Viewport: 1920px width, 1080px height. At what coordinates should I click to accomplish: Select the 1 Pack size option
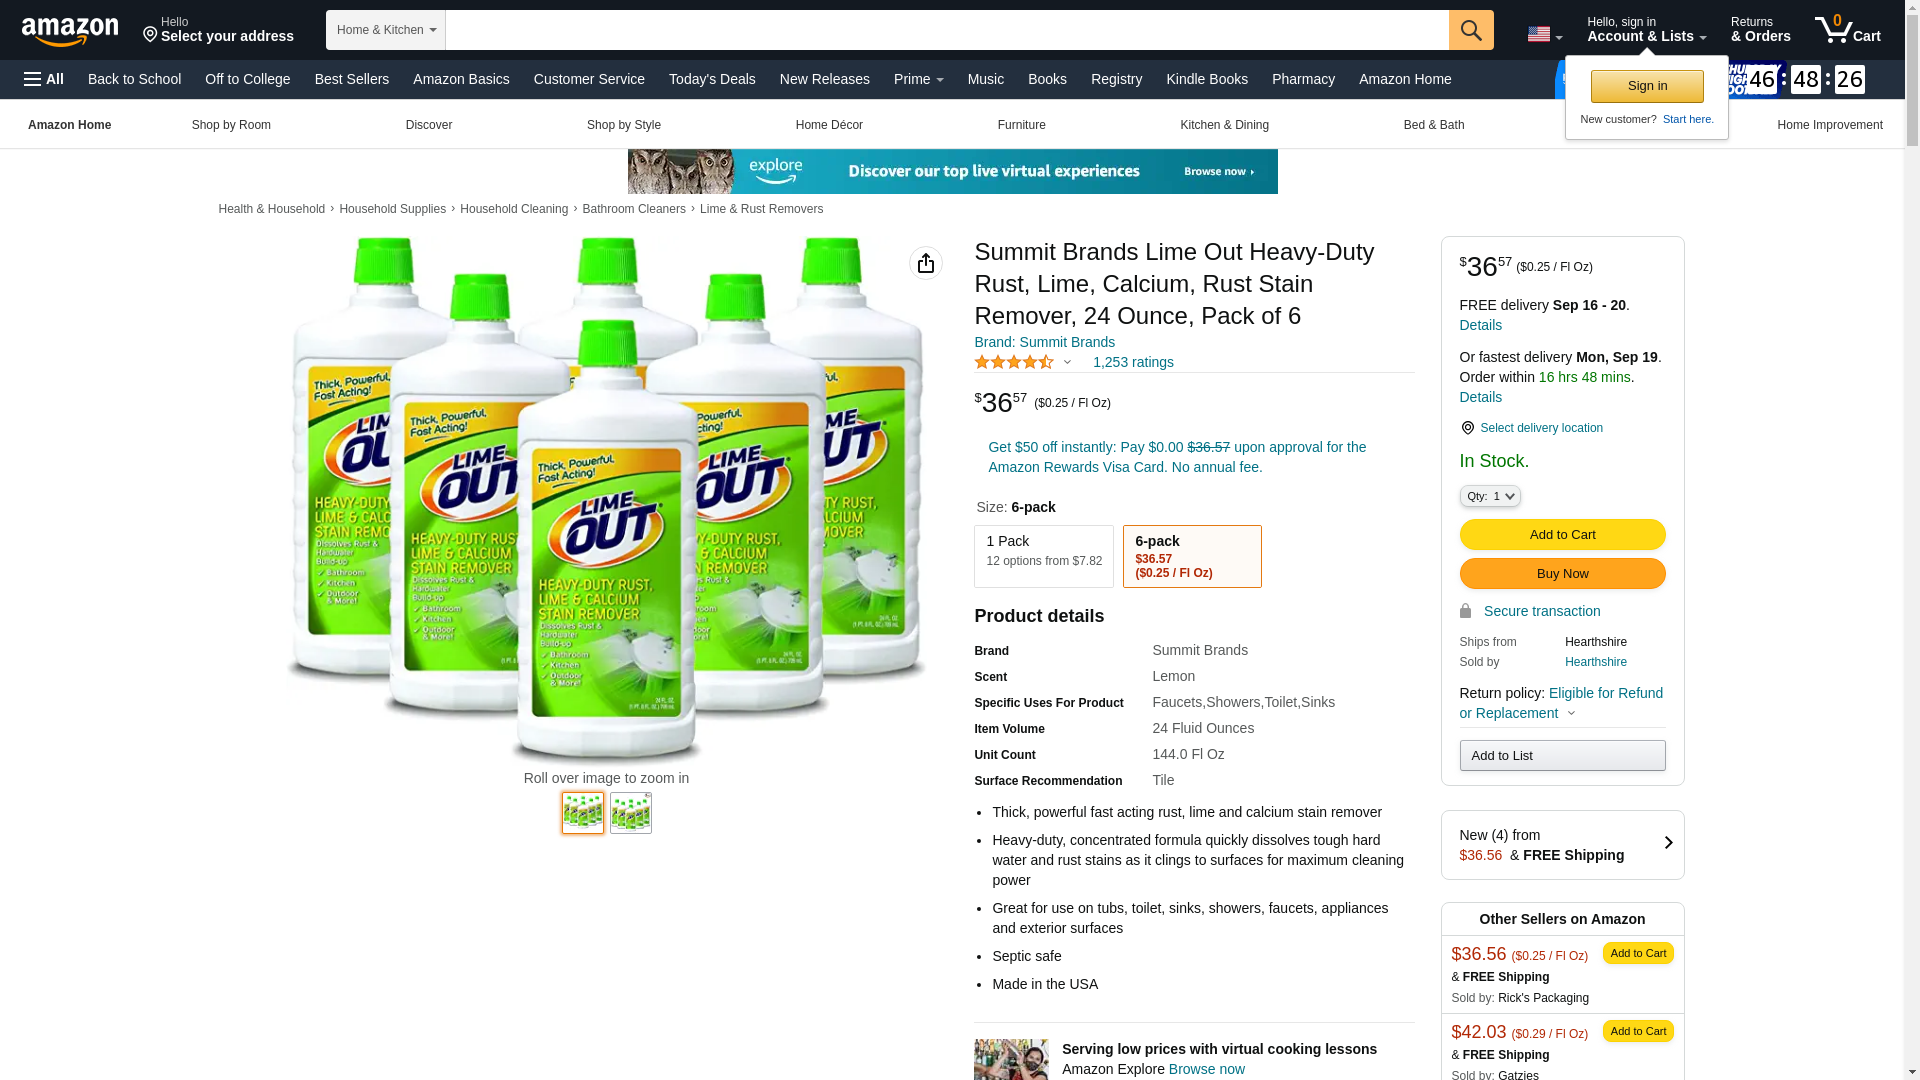[1044, 556]
